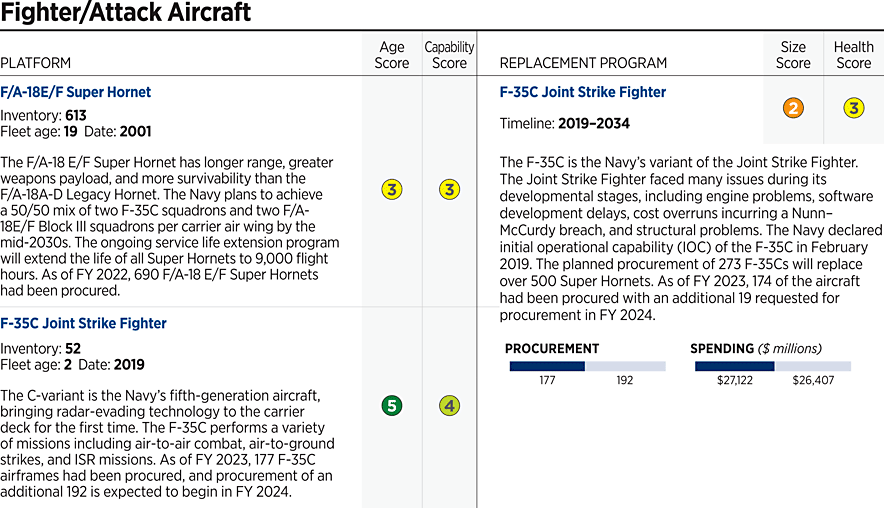This screenshot has height=508, width=884.
Task: Click the PLATFORM column header
Action: pos(35,63)
